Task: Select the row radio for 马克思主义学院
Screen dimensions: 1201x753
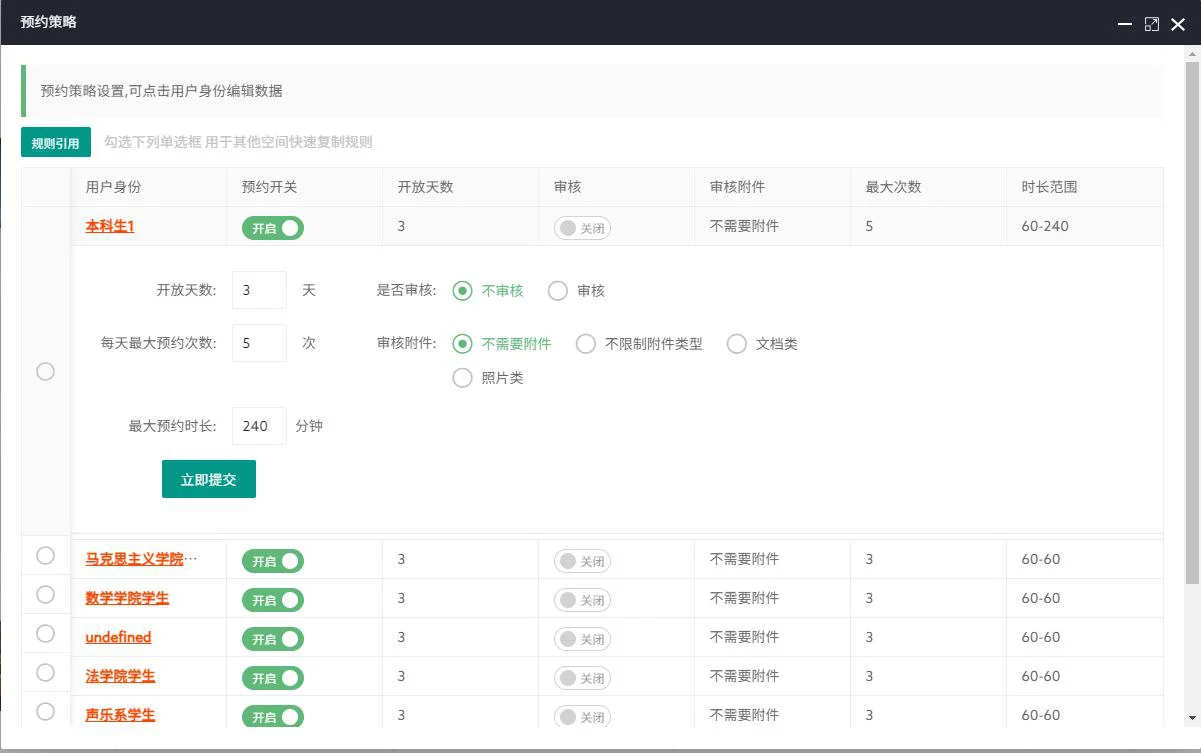Action: (x=45, y=555)
